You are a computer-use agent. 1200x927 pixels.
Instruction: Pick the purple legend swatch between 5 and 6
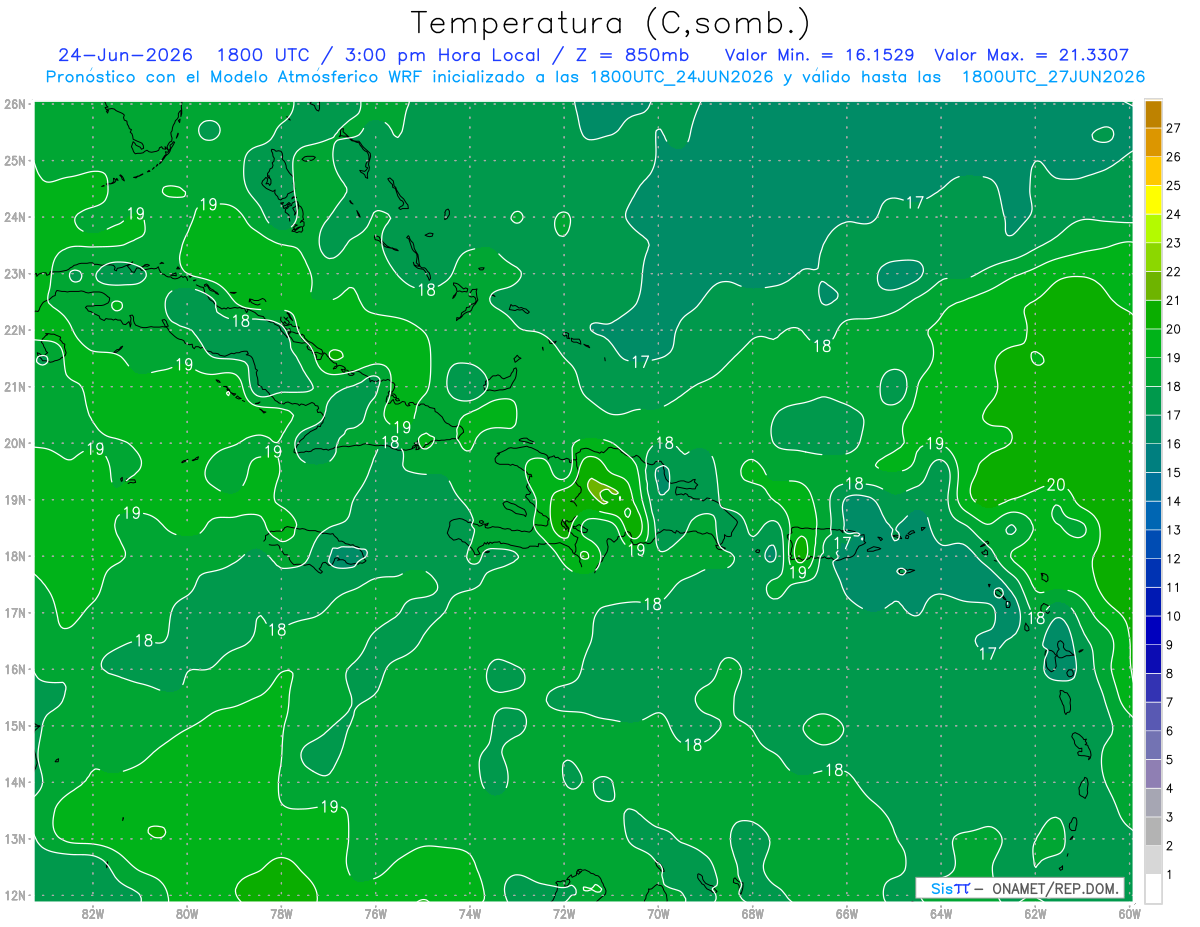pyautogui.click(x=1153, y=745)
